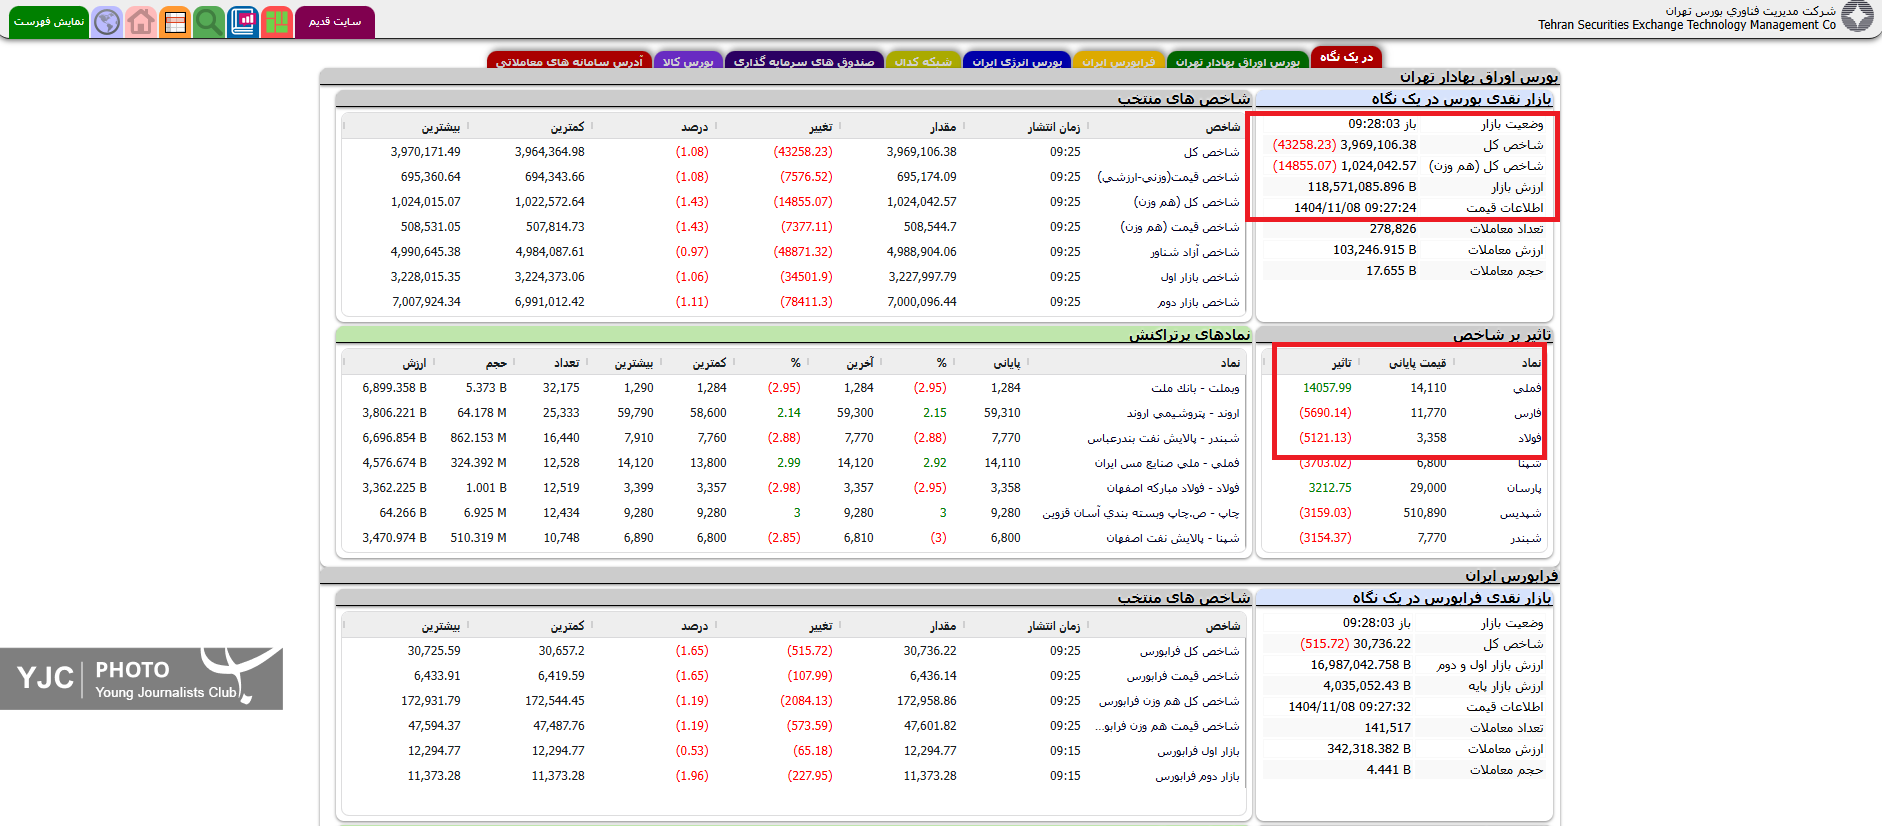Click the green 'نمایش فهرست' button
The height and width of the screenshot is (826, 1882).
[x=48, y=22]
